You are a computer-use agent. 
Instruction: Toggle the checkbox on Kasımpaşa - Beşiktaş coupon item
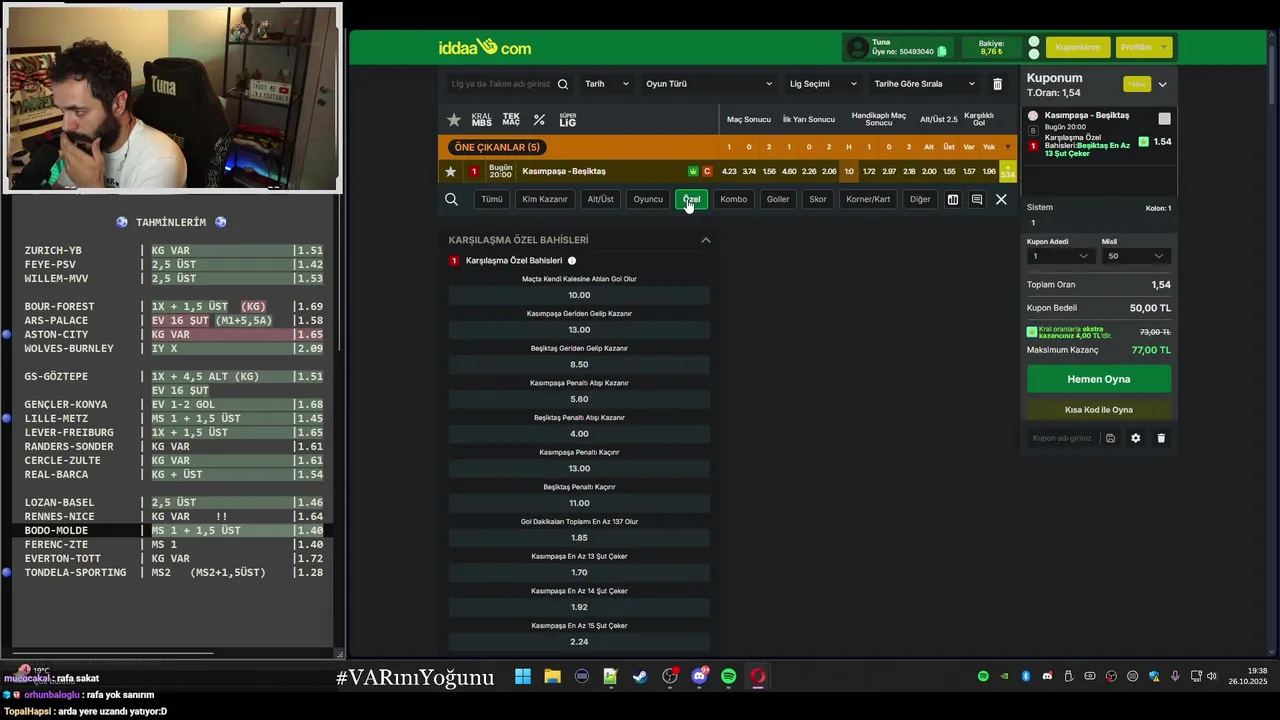(1164, 119)
